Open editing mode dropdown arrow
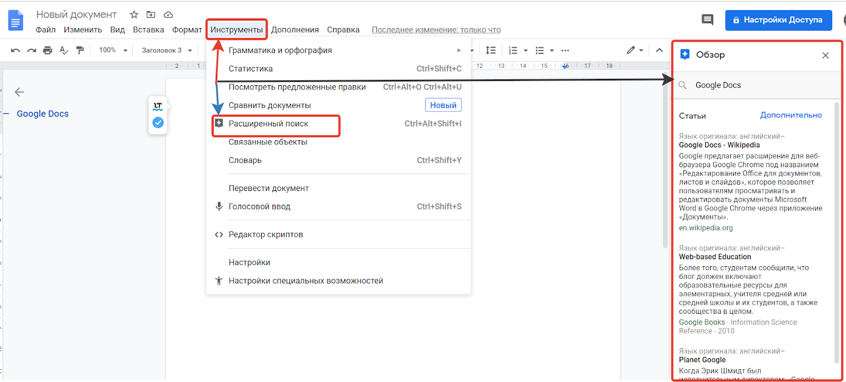 641,50
